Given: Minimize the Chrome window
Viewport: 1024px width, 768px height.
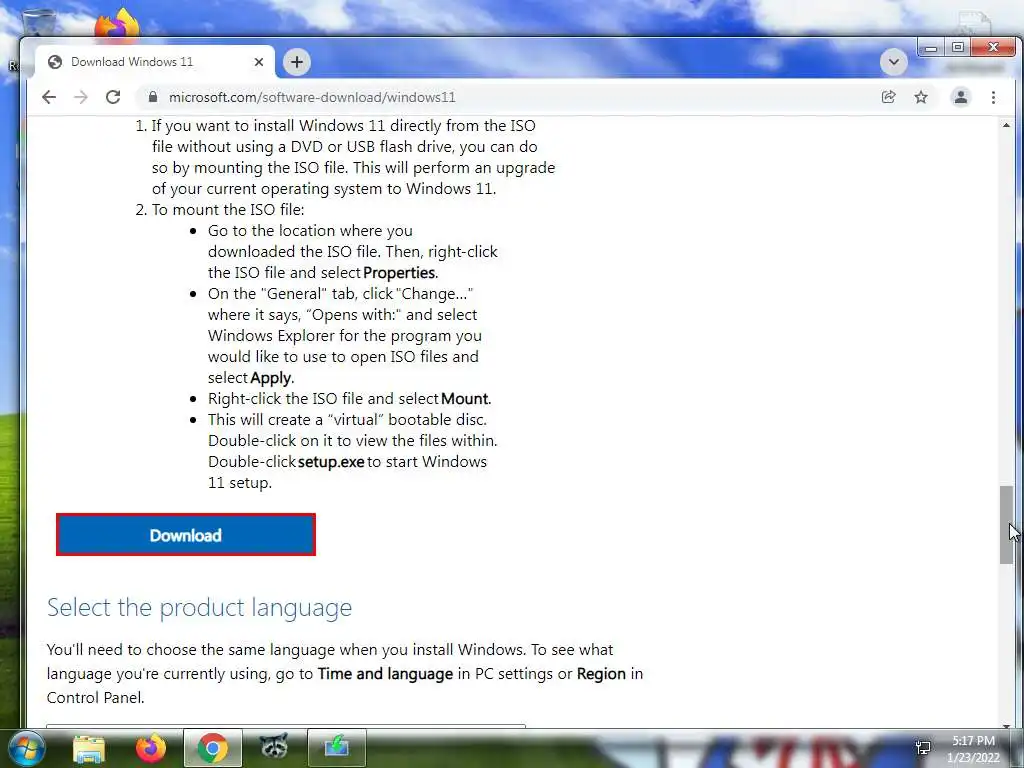Looking at the screenshot, I should [931, 48].
